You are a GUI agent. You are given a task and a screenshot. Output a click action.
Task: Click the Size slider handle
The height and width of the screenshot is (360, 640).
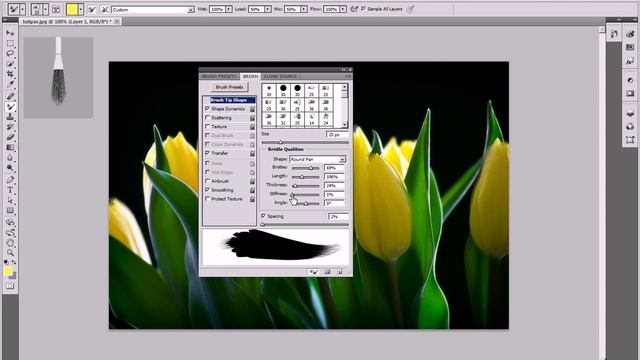click(280, 142)
